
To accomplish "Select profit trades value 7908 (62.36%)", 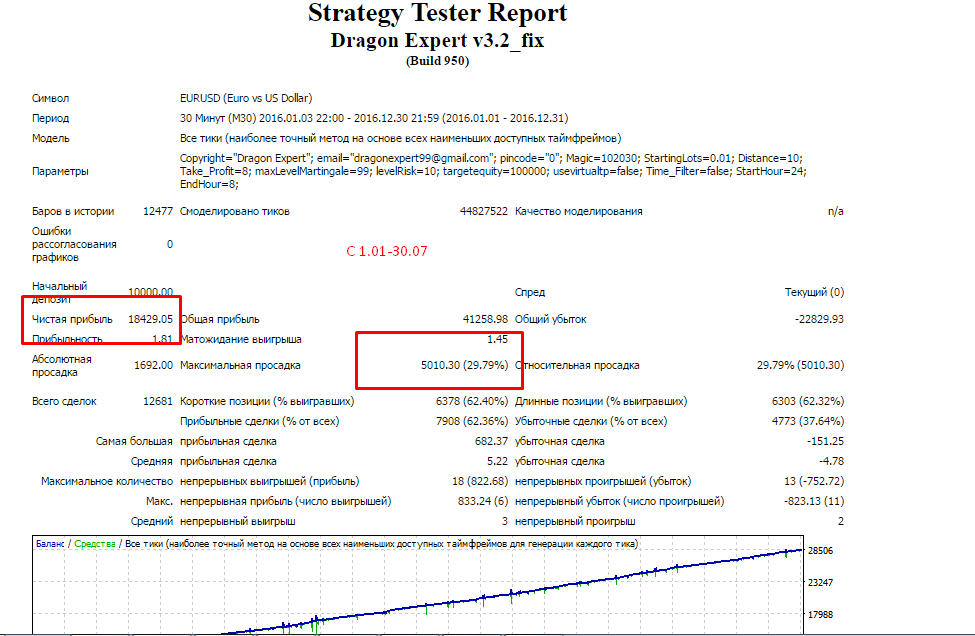I will point(471,421).
